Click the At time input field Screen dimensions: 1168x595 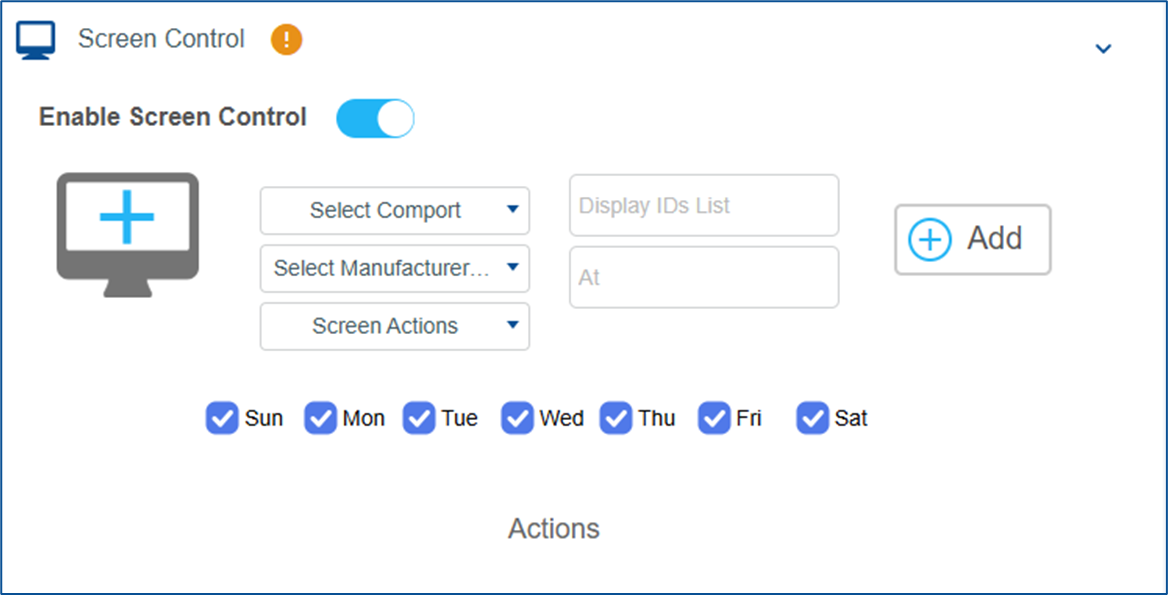pos(704,277)
